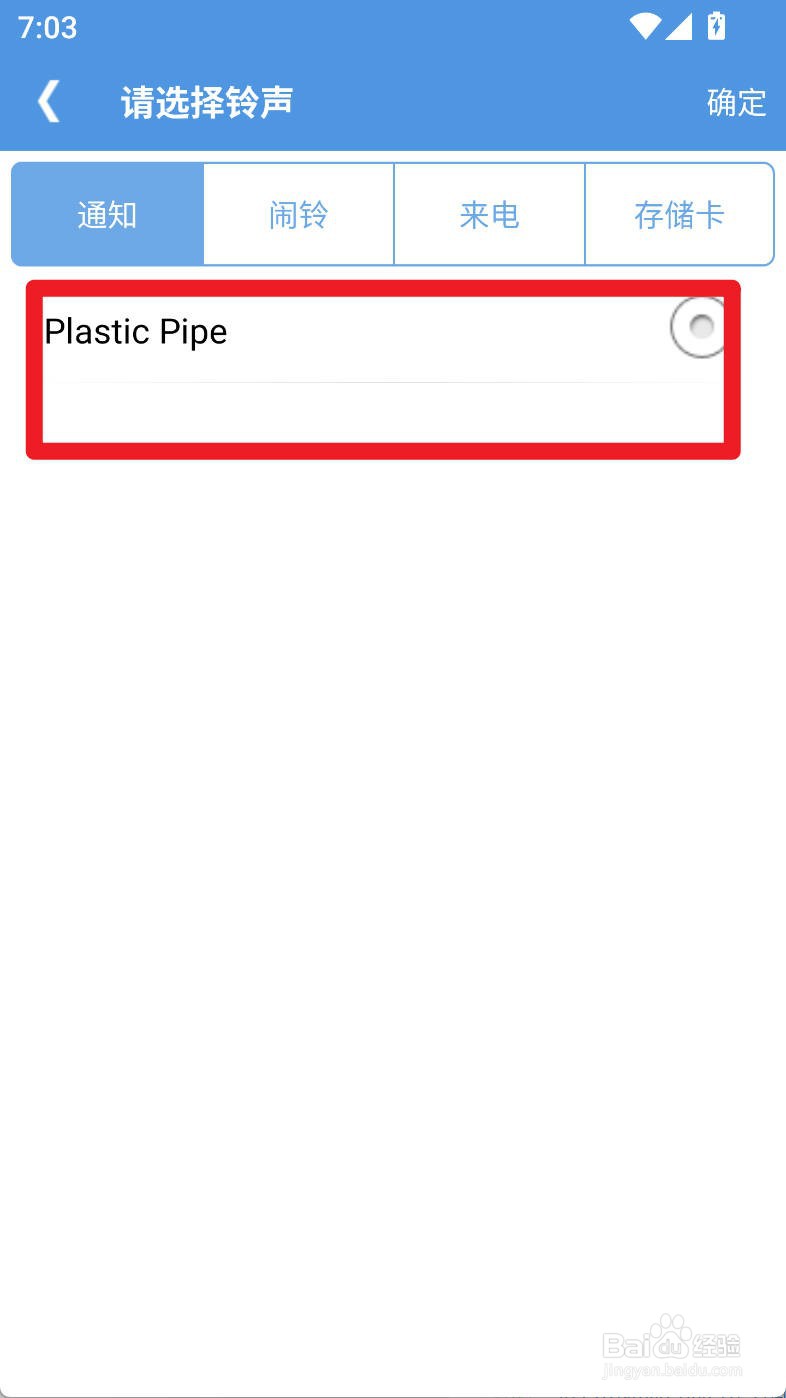Open the 闹铃 ringtone tab
The height and width of the screenshot is (1398, 786).
pyautogui.click(x=299, y=215)
